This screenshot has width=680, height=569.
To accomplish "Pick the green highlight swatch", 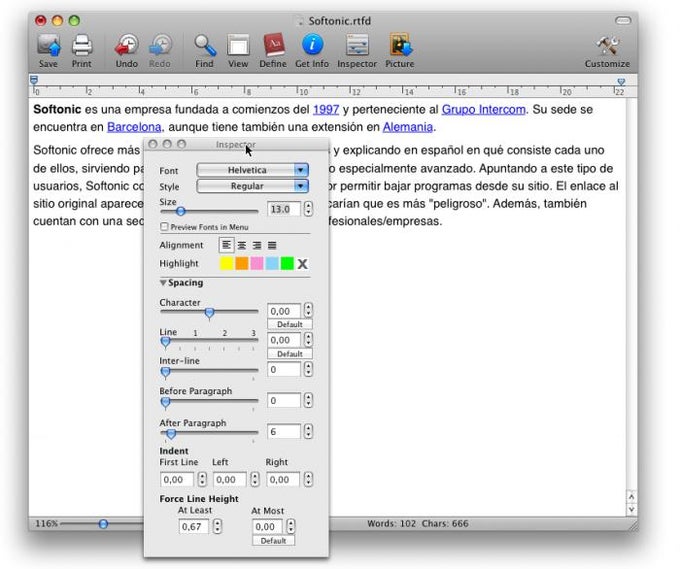I will click(x=287, y=263).
